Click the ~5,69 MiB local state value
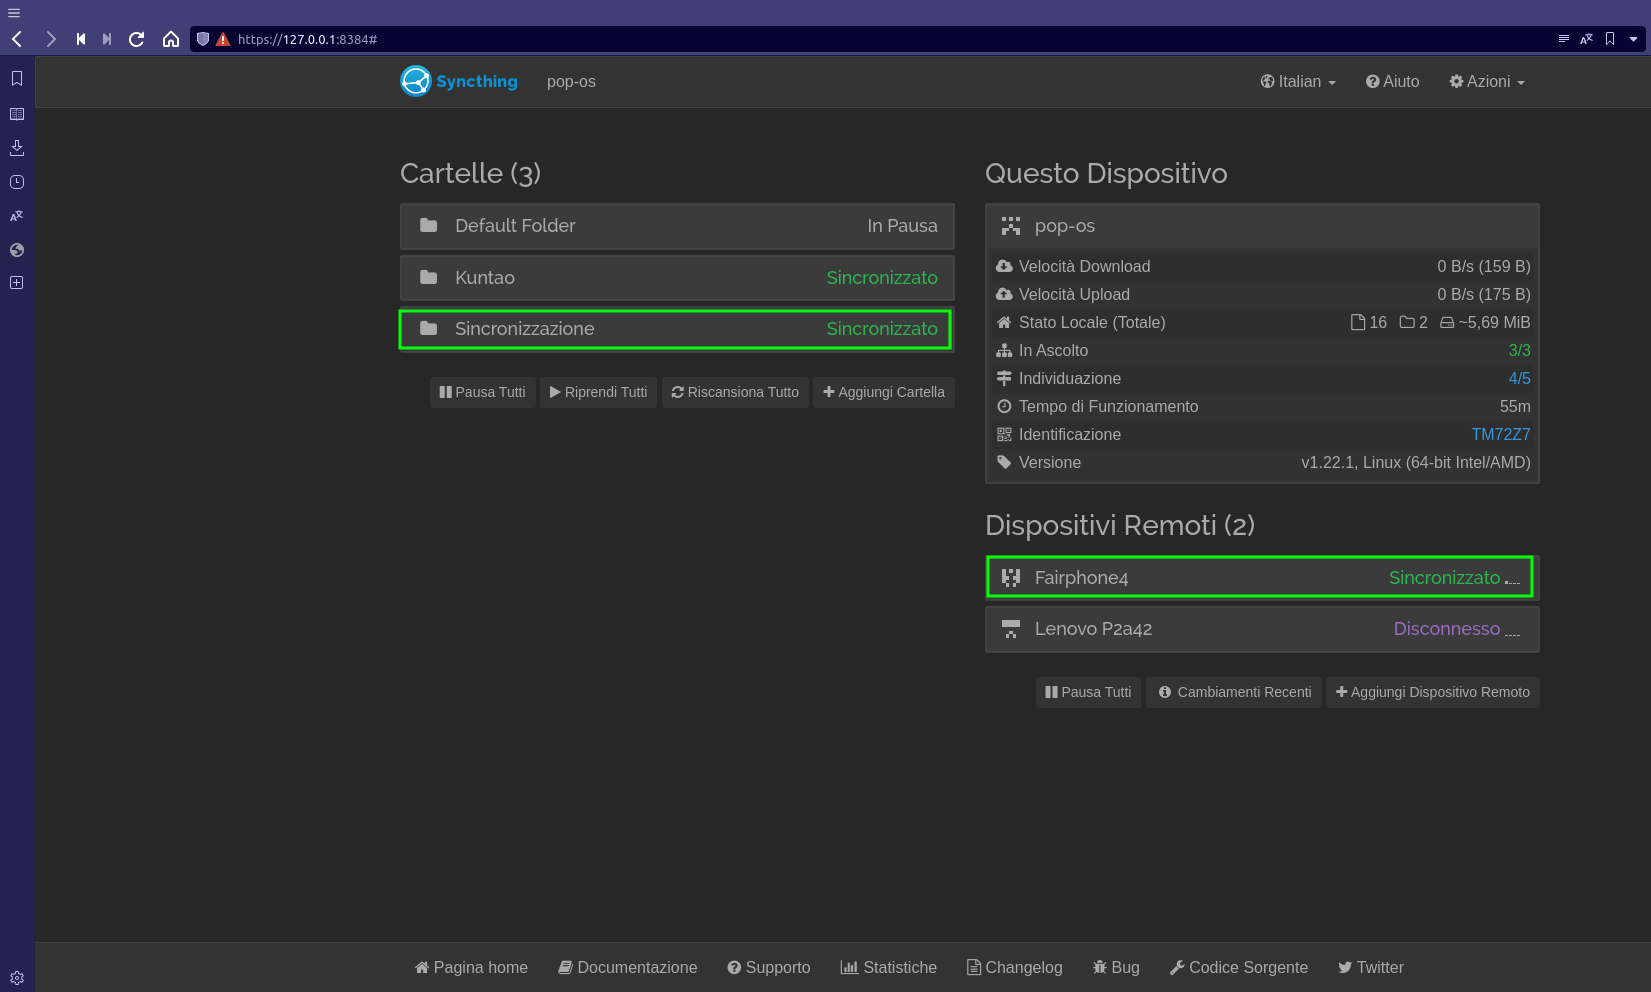This screenshot has width=1651, height=992. coord(1485,322)
